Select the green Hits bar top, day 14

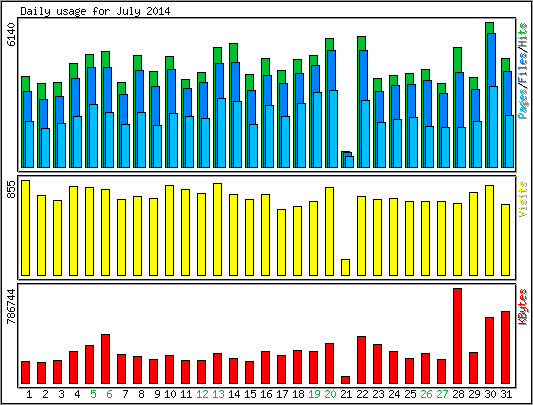pos(234,53)
